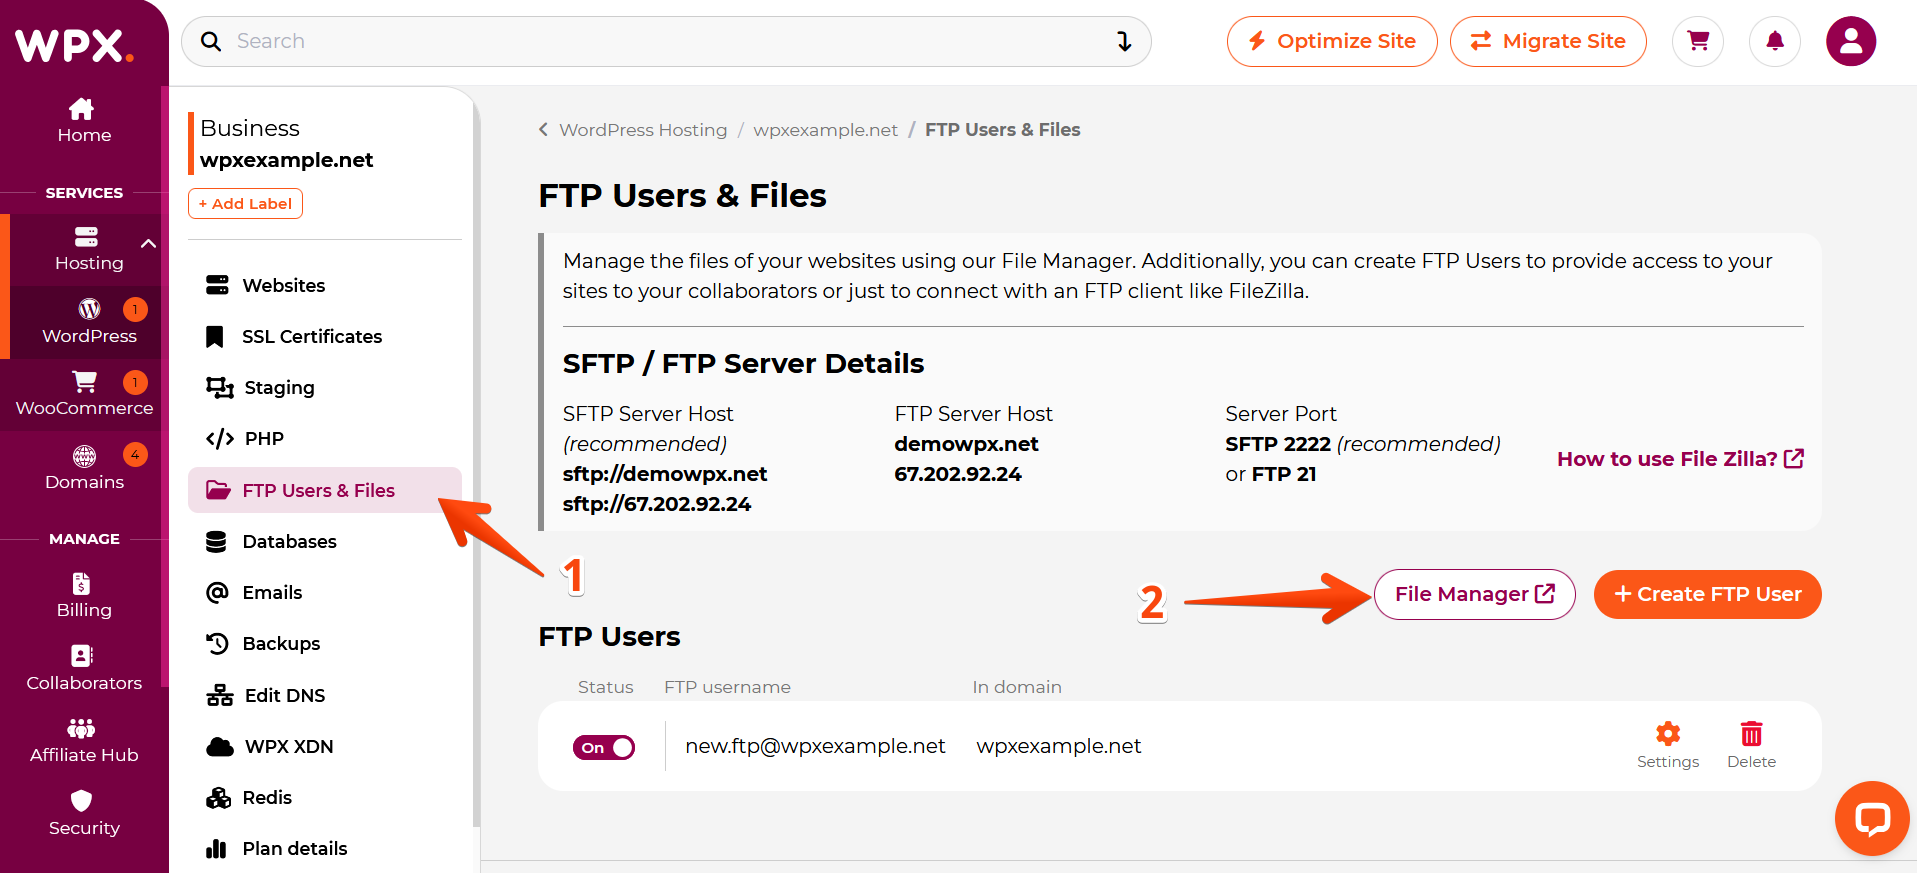
Task: Open the Security shield section
Action: coord(84,812)
